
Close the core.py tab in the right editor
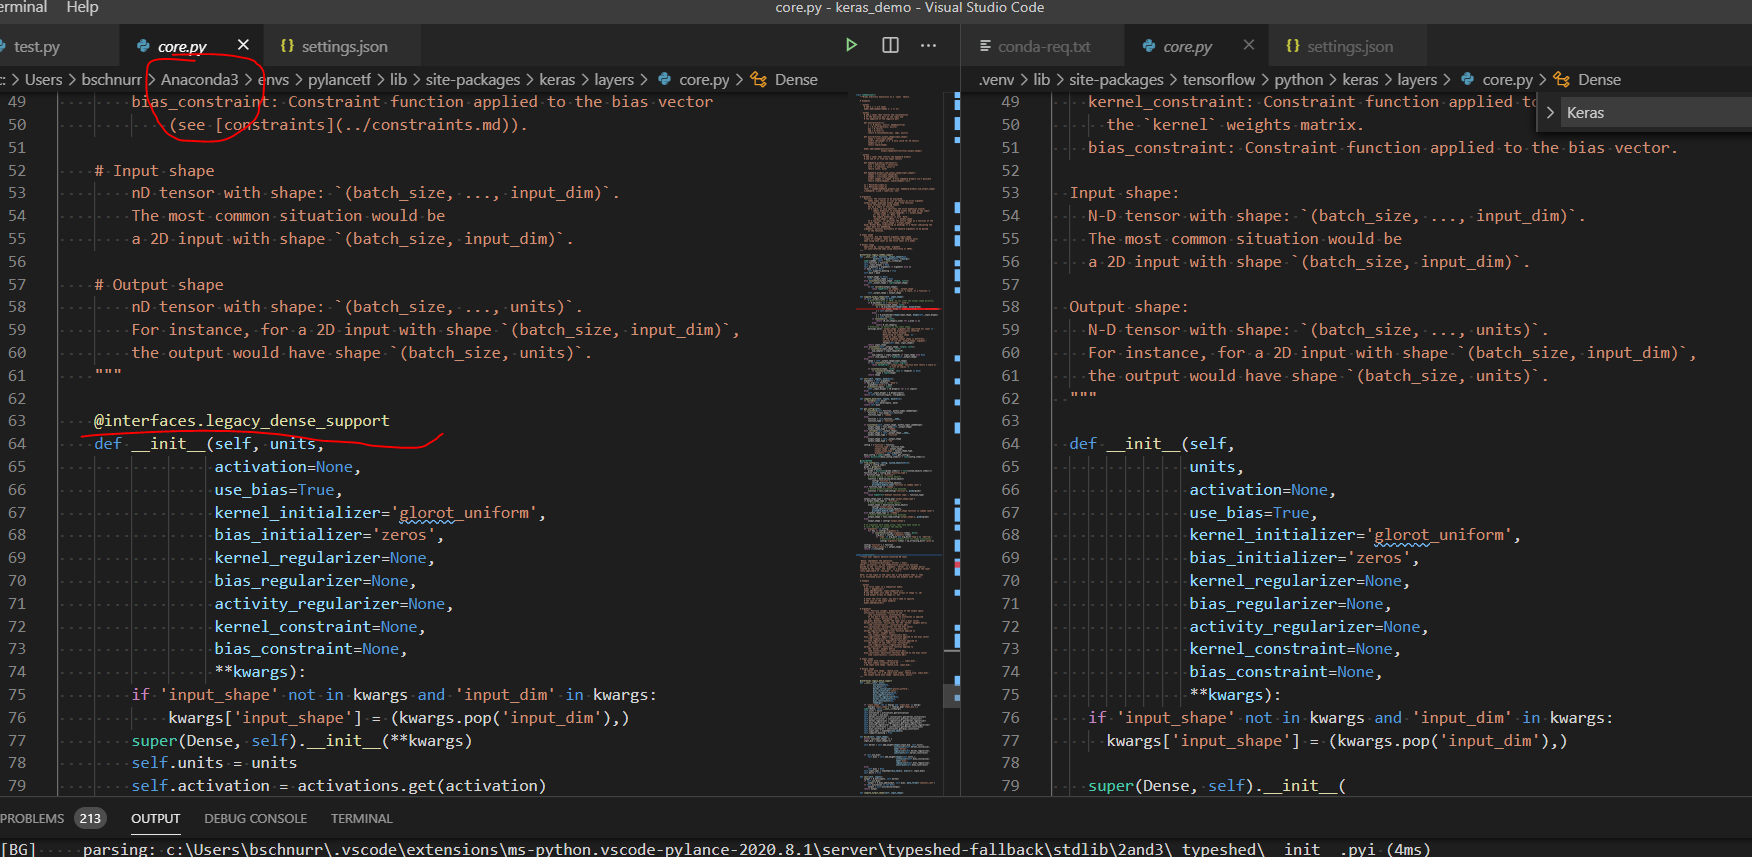tap(1248, 45)
